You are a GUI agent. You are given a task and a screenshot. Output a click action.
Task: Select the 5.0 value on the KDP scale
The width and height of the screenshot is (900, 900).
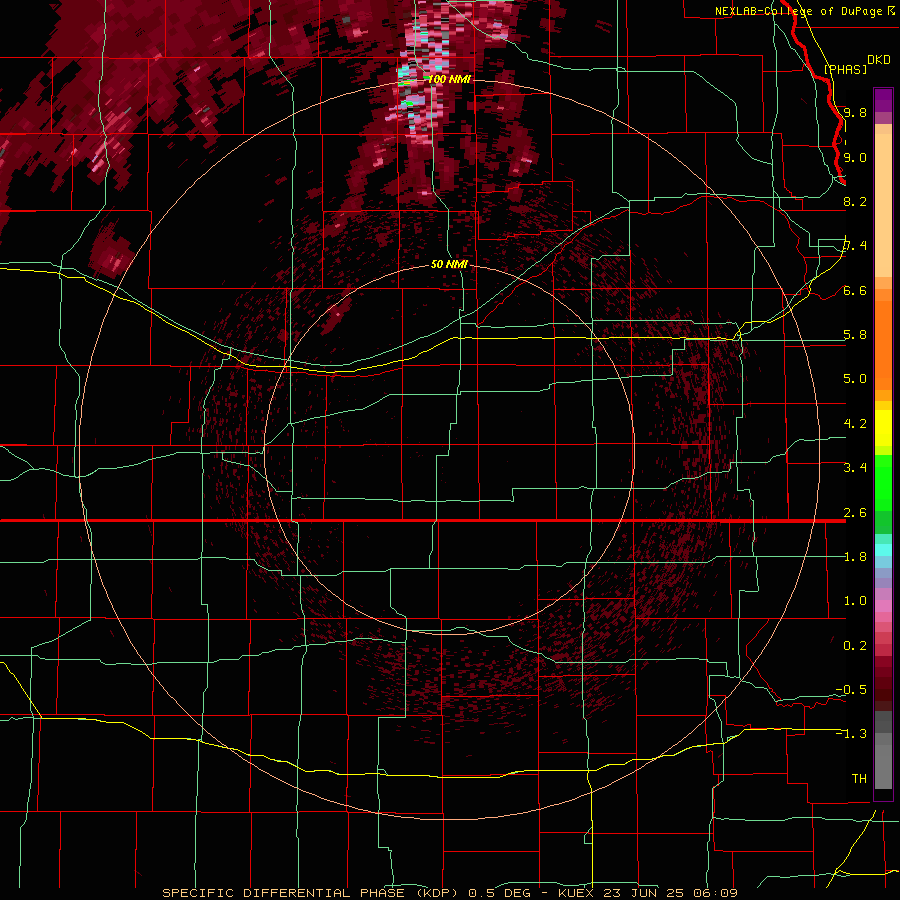click(x=855, y=379)
